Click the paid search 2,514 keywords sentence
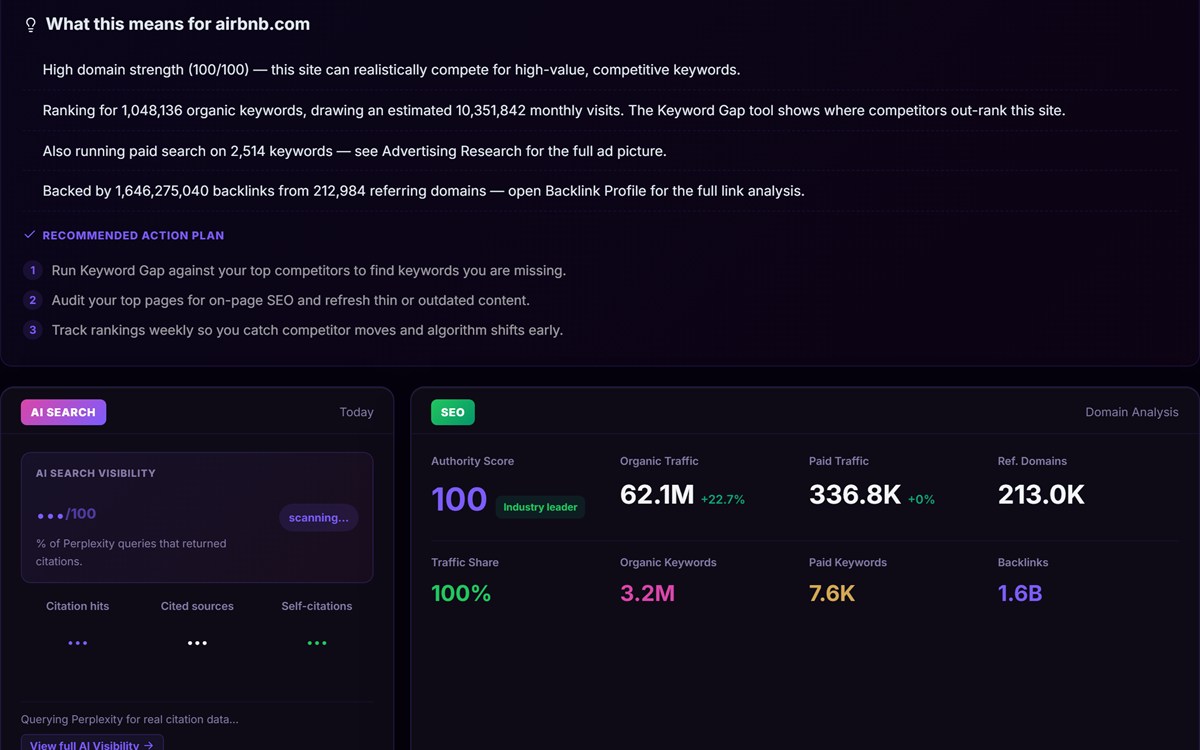Screen dimensions: 1200x750 click(x=355, y=151)
